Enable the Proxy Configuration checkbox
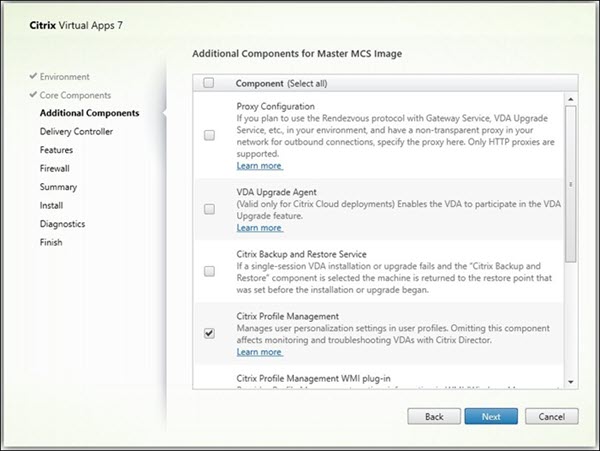600x451 pixels. pos(209,135)
